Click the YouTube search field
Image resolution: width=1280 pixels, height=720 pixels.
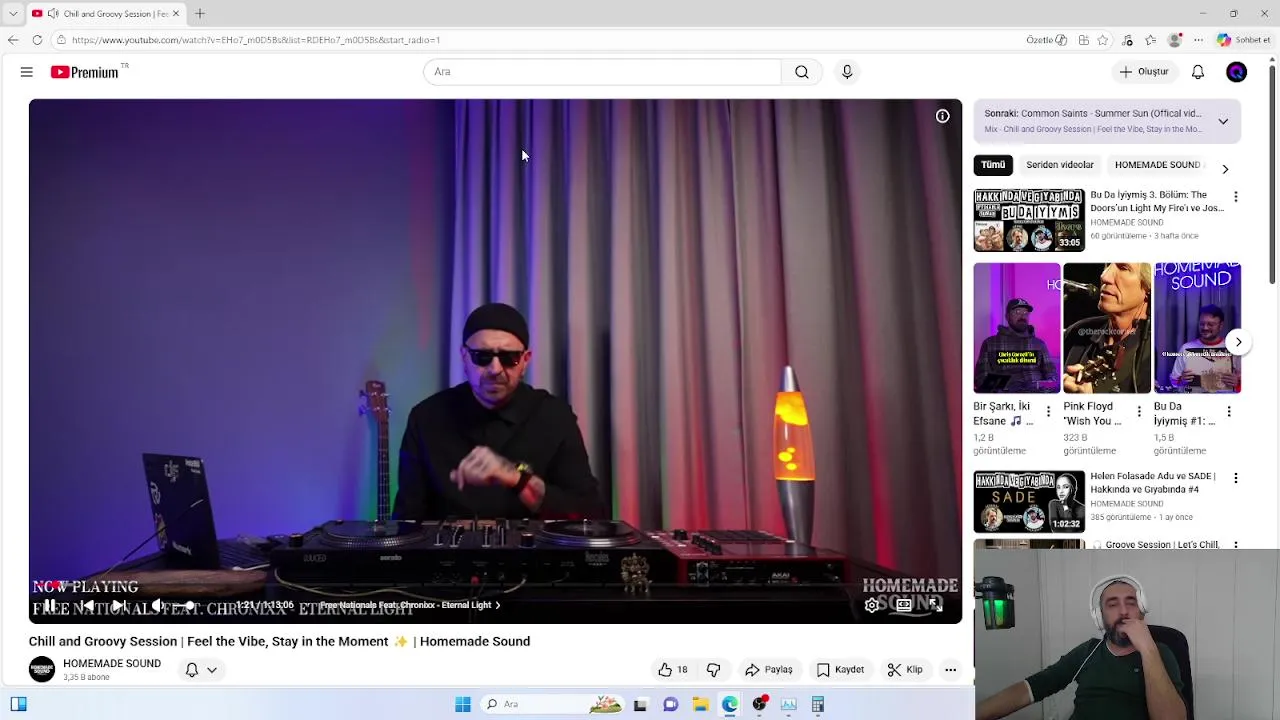tap(602, 72)
